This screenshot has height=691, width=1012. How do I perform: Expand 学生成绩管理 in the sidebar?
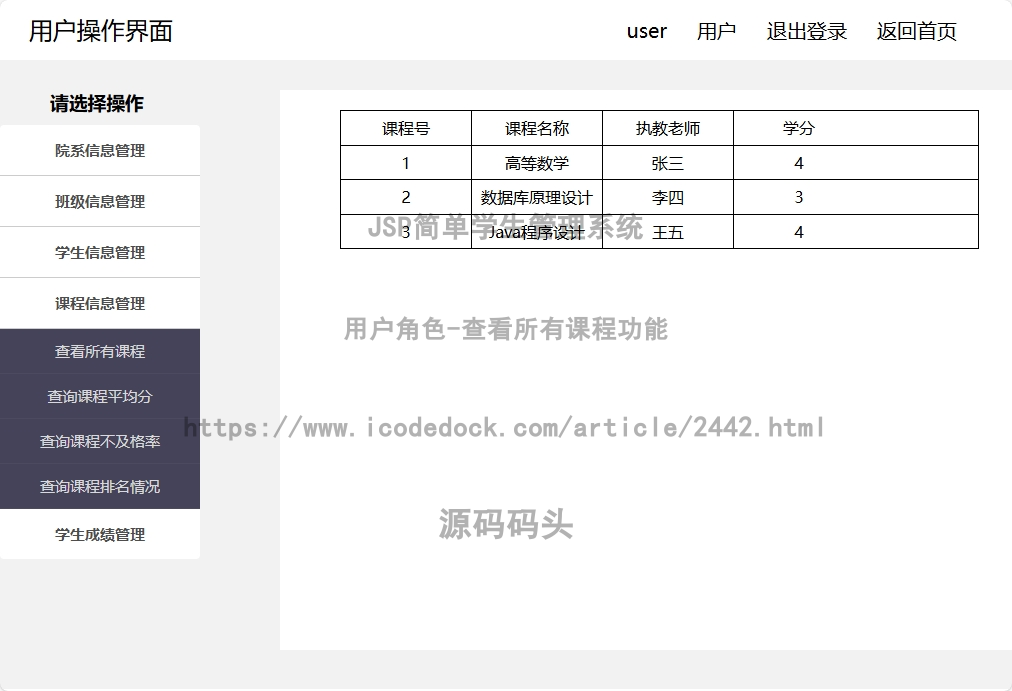[x=99, y=534]
